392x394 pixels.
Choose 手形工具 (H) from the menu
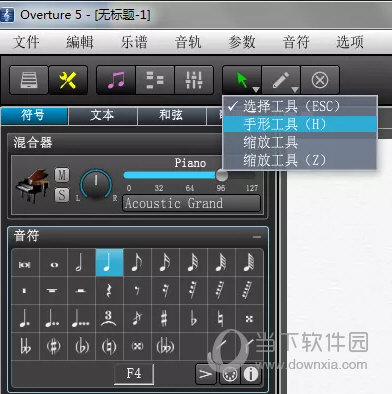pyautogui.click(x=300, y=124)
